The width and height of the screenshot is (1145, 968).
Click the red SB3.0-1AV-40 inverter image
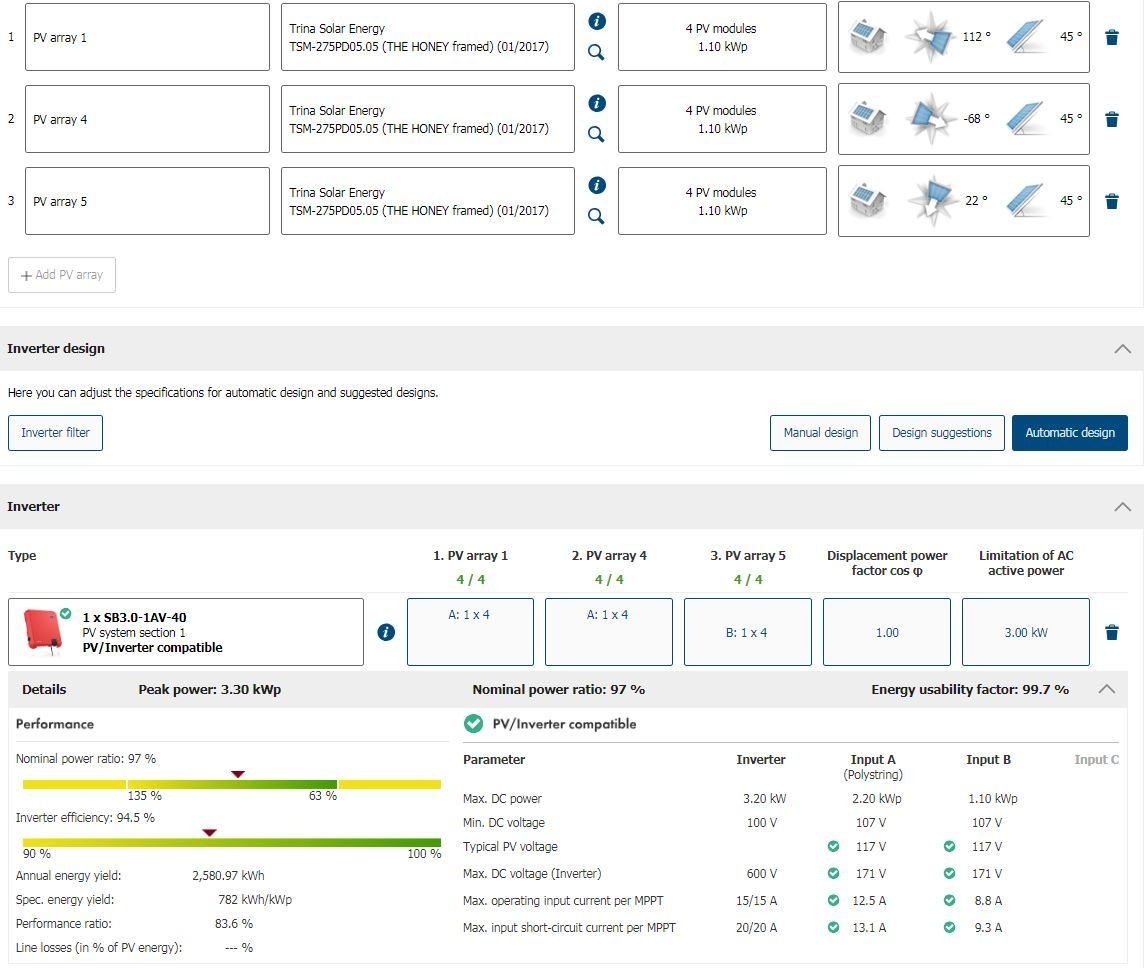pyautogui.click(x=41, y=631)
